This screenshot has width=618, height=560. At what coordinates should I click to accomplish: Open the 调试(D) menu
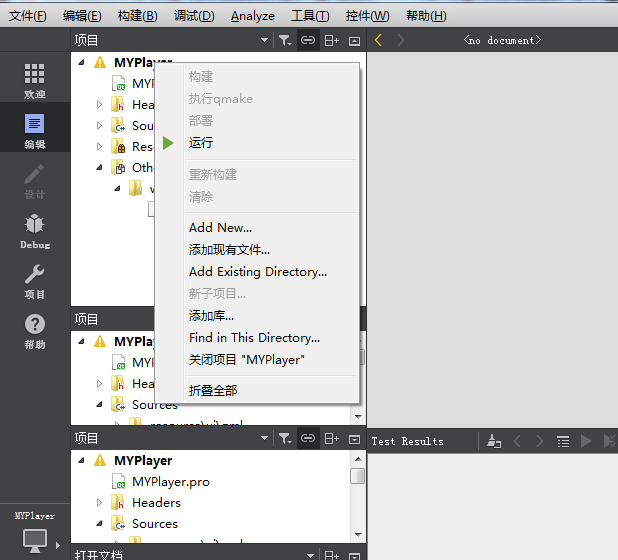pos(194,16)
